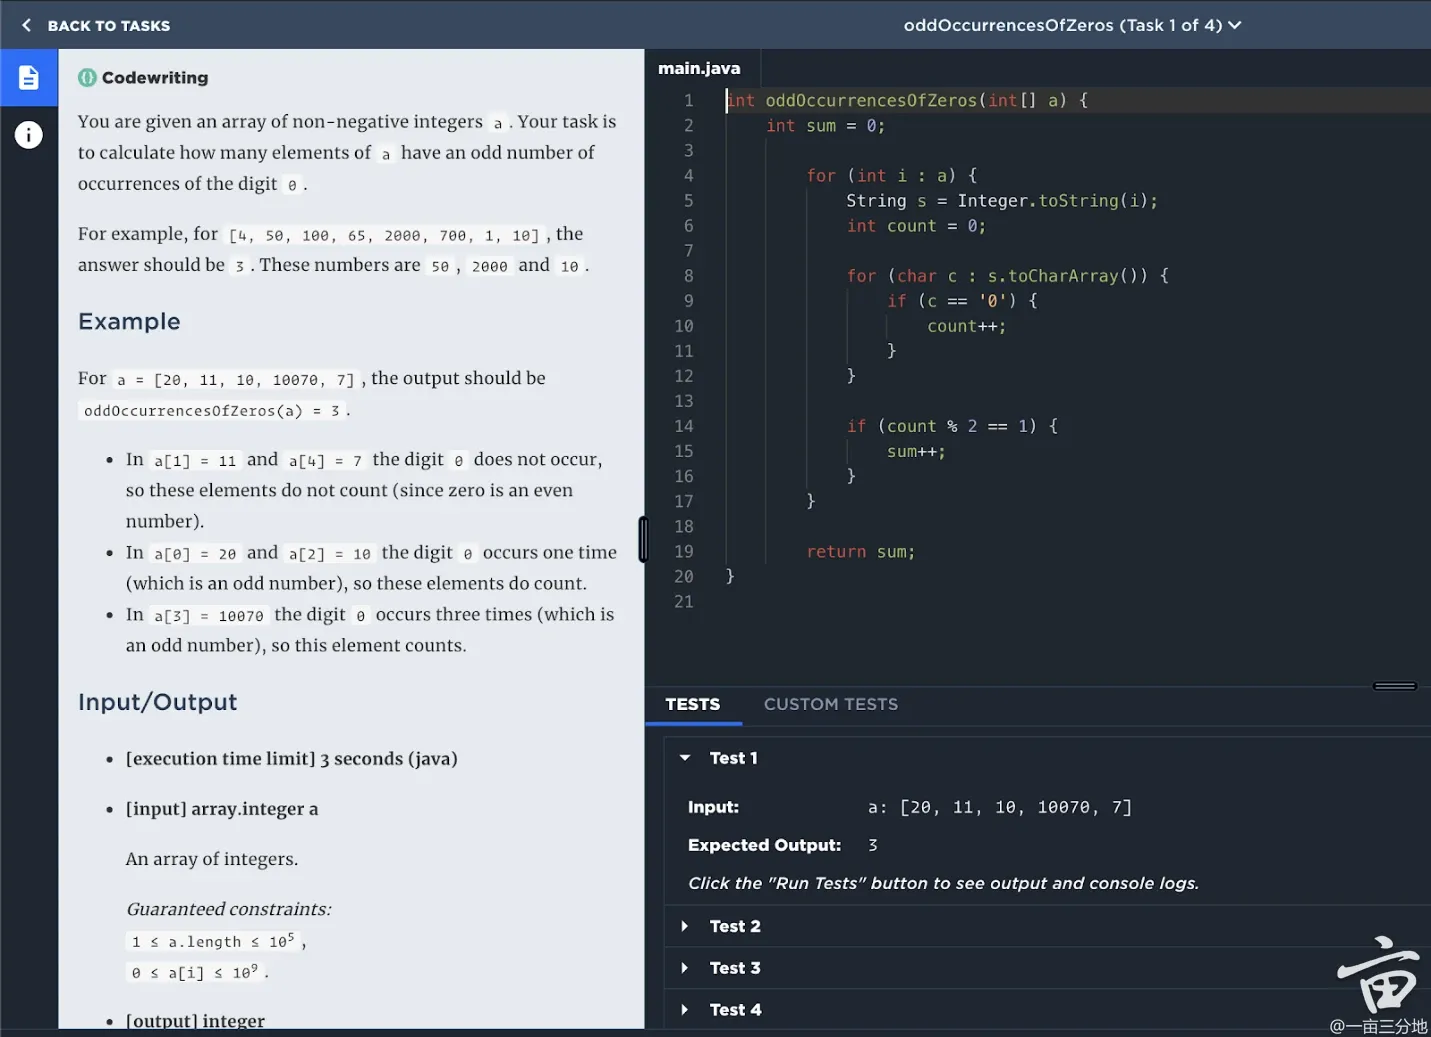Open the oddOccurrencesOfZeros task dropdown
Screen dimensions: 1431x1037
tap(1072, 25)
